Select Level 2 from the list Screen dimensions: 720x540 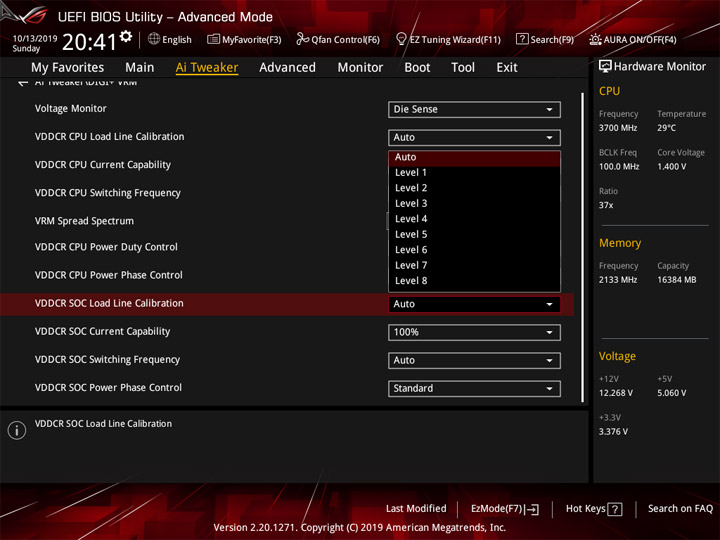[474, 188]
